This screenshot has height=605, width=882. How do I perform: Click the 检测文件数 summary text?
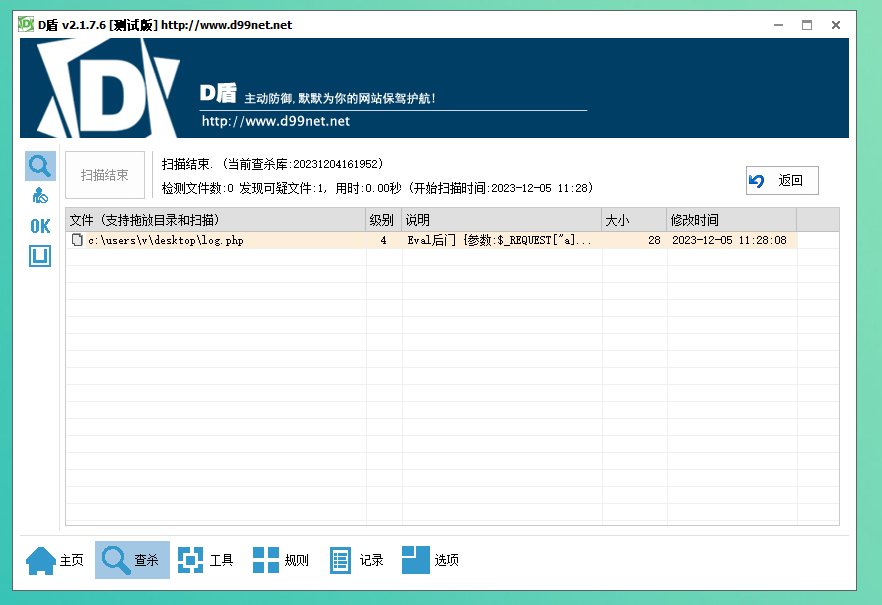[377, 188]
